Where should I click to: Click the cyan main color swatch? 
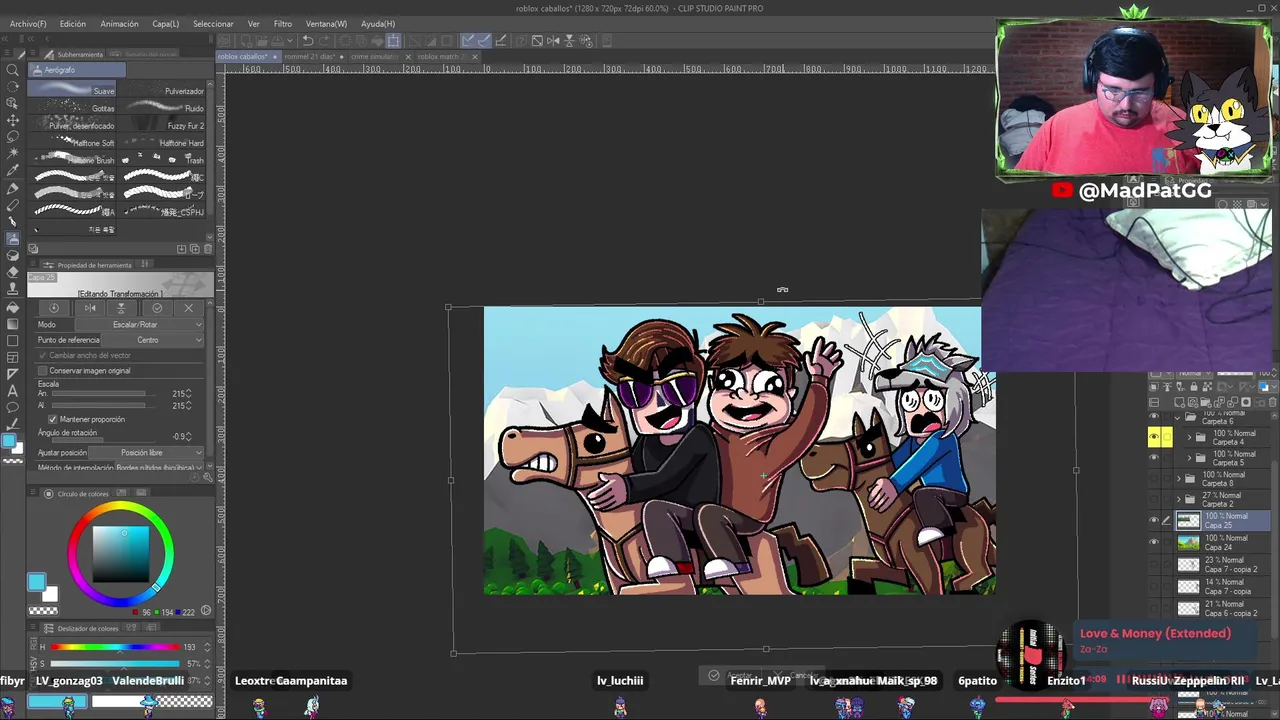coord(36,582)
